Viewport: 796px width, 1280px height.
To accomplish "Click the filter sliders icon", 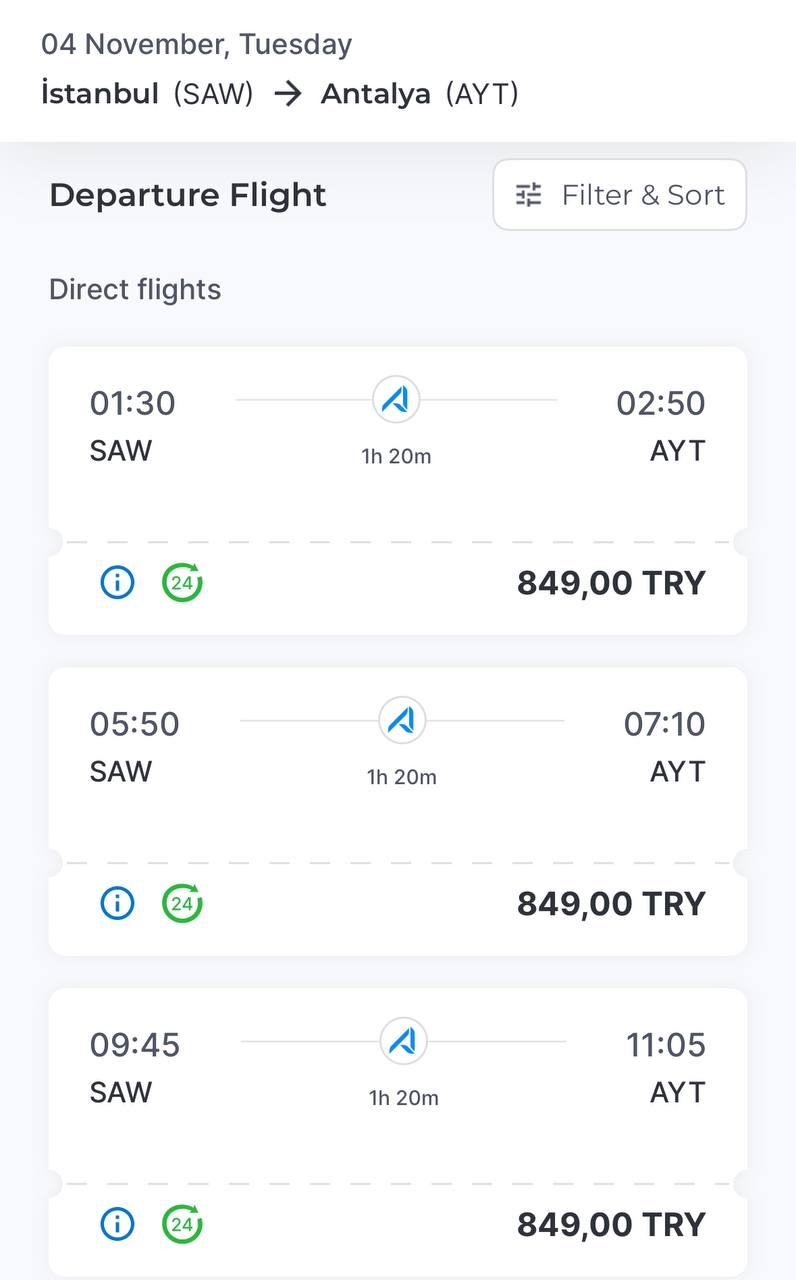I will 529,195.
